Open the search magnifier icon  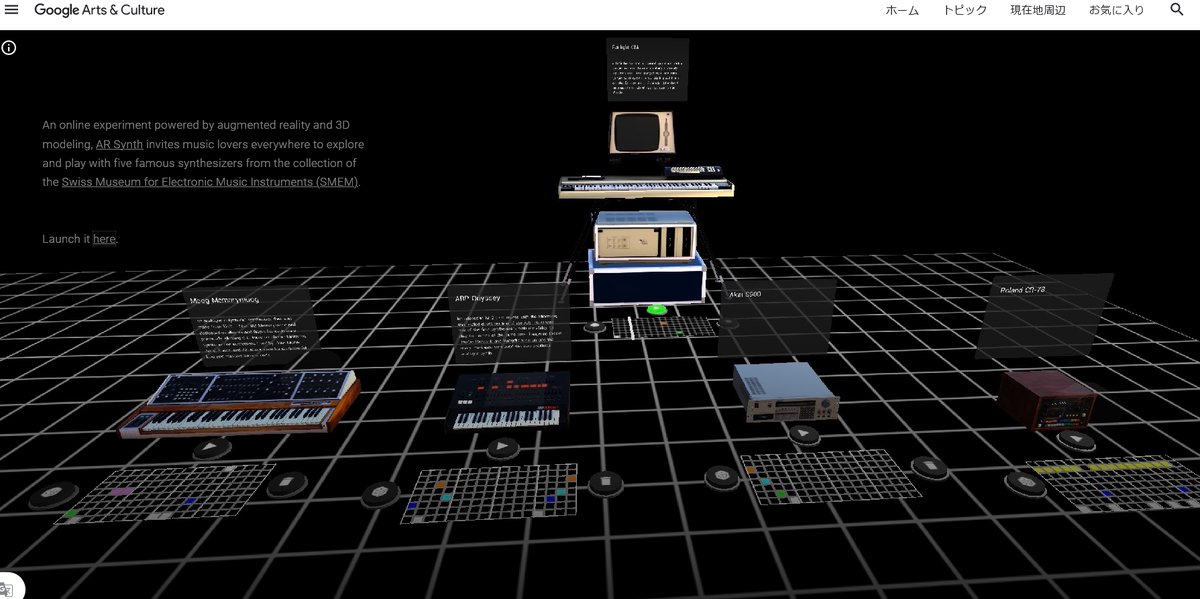pos(1177,10)
